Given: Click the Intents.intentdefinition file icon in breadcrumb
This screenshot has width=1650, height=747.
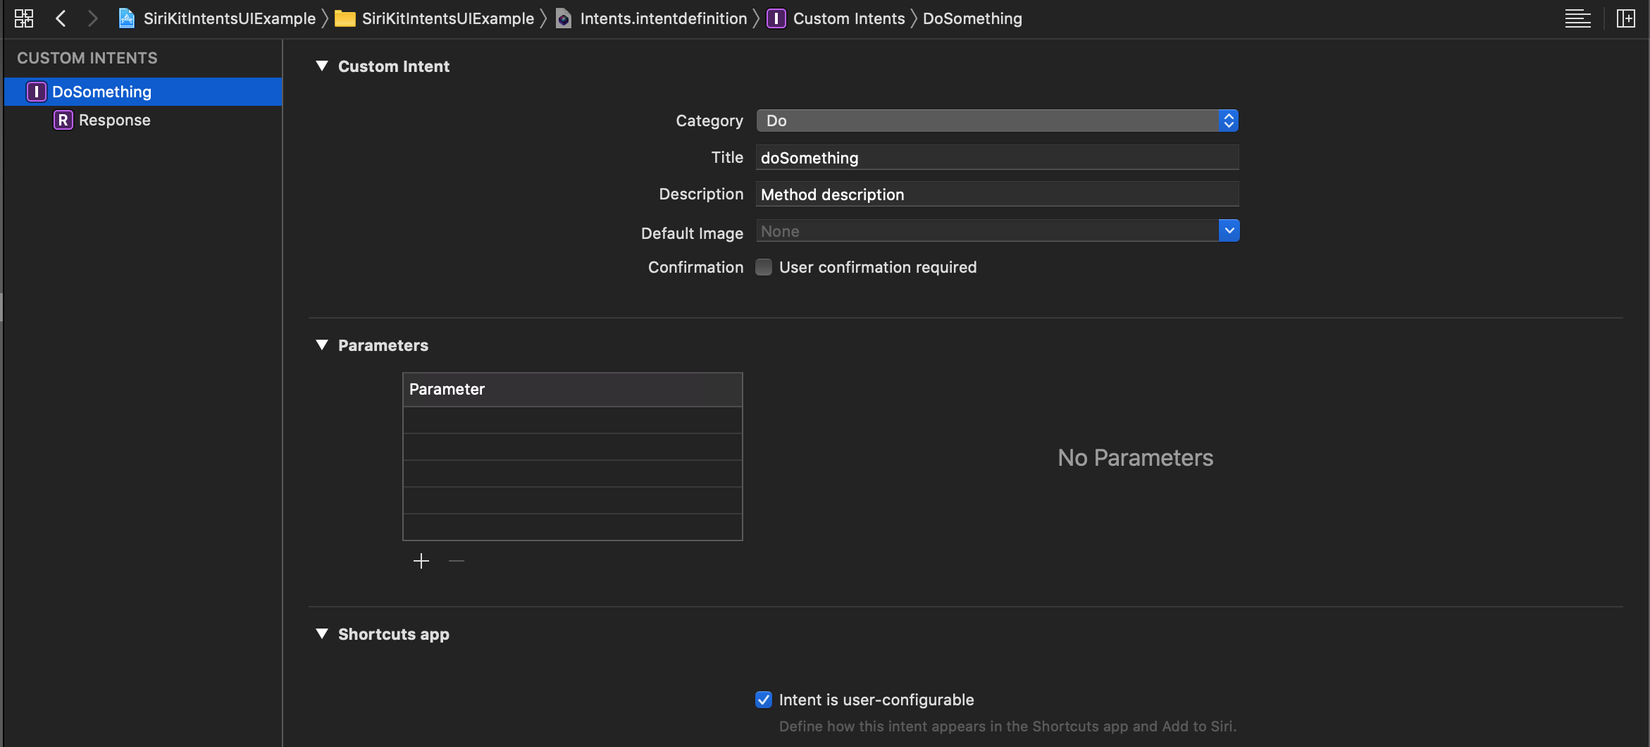Looking at the screenshot, I should 564,18.
